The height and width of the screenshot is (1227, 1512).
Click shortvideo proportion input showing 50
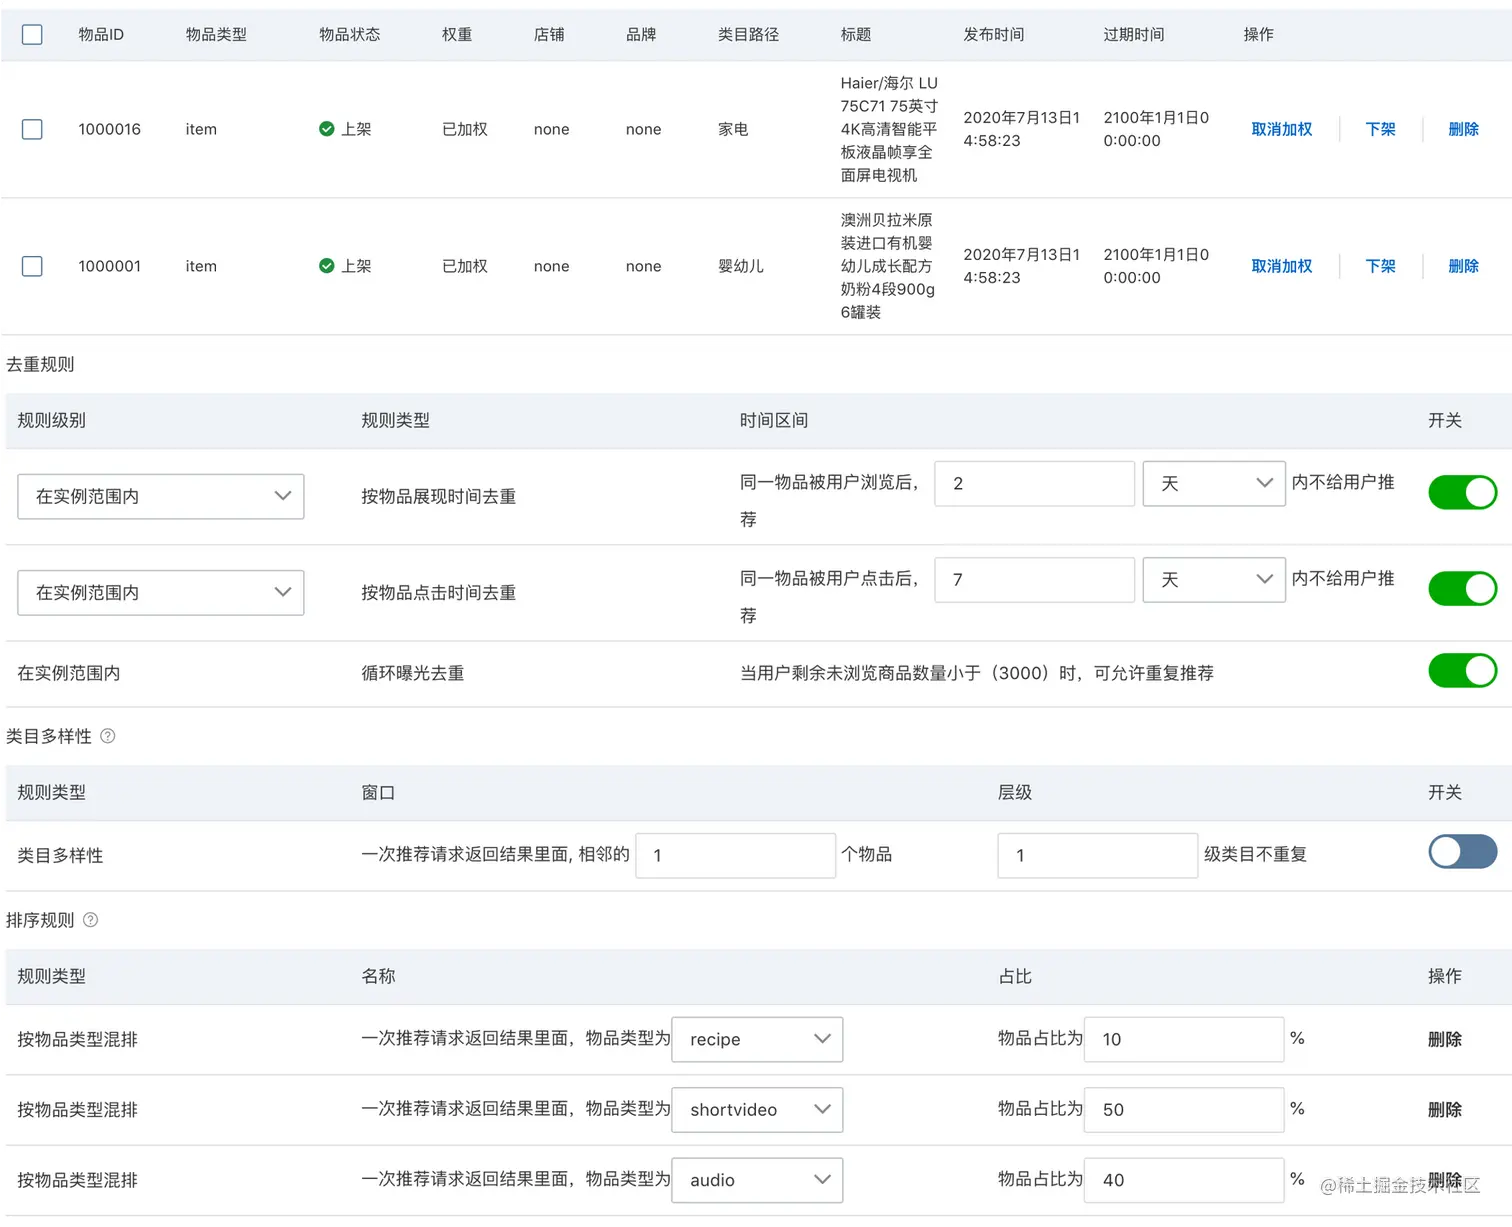[x=1184, y=1109]
